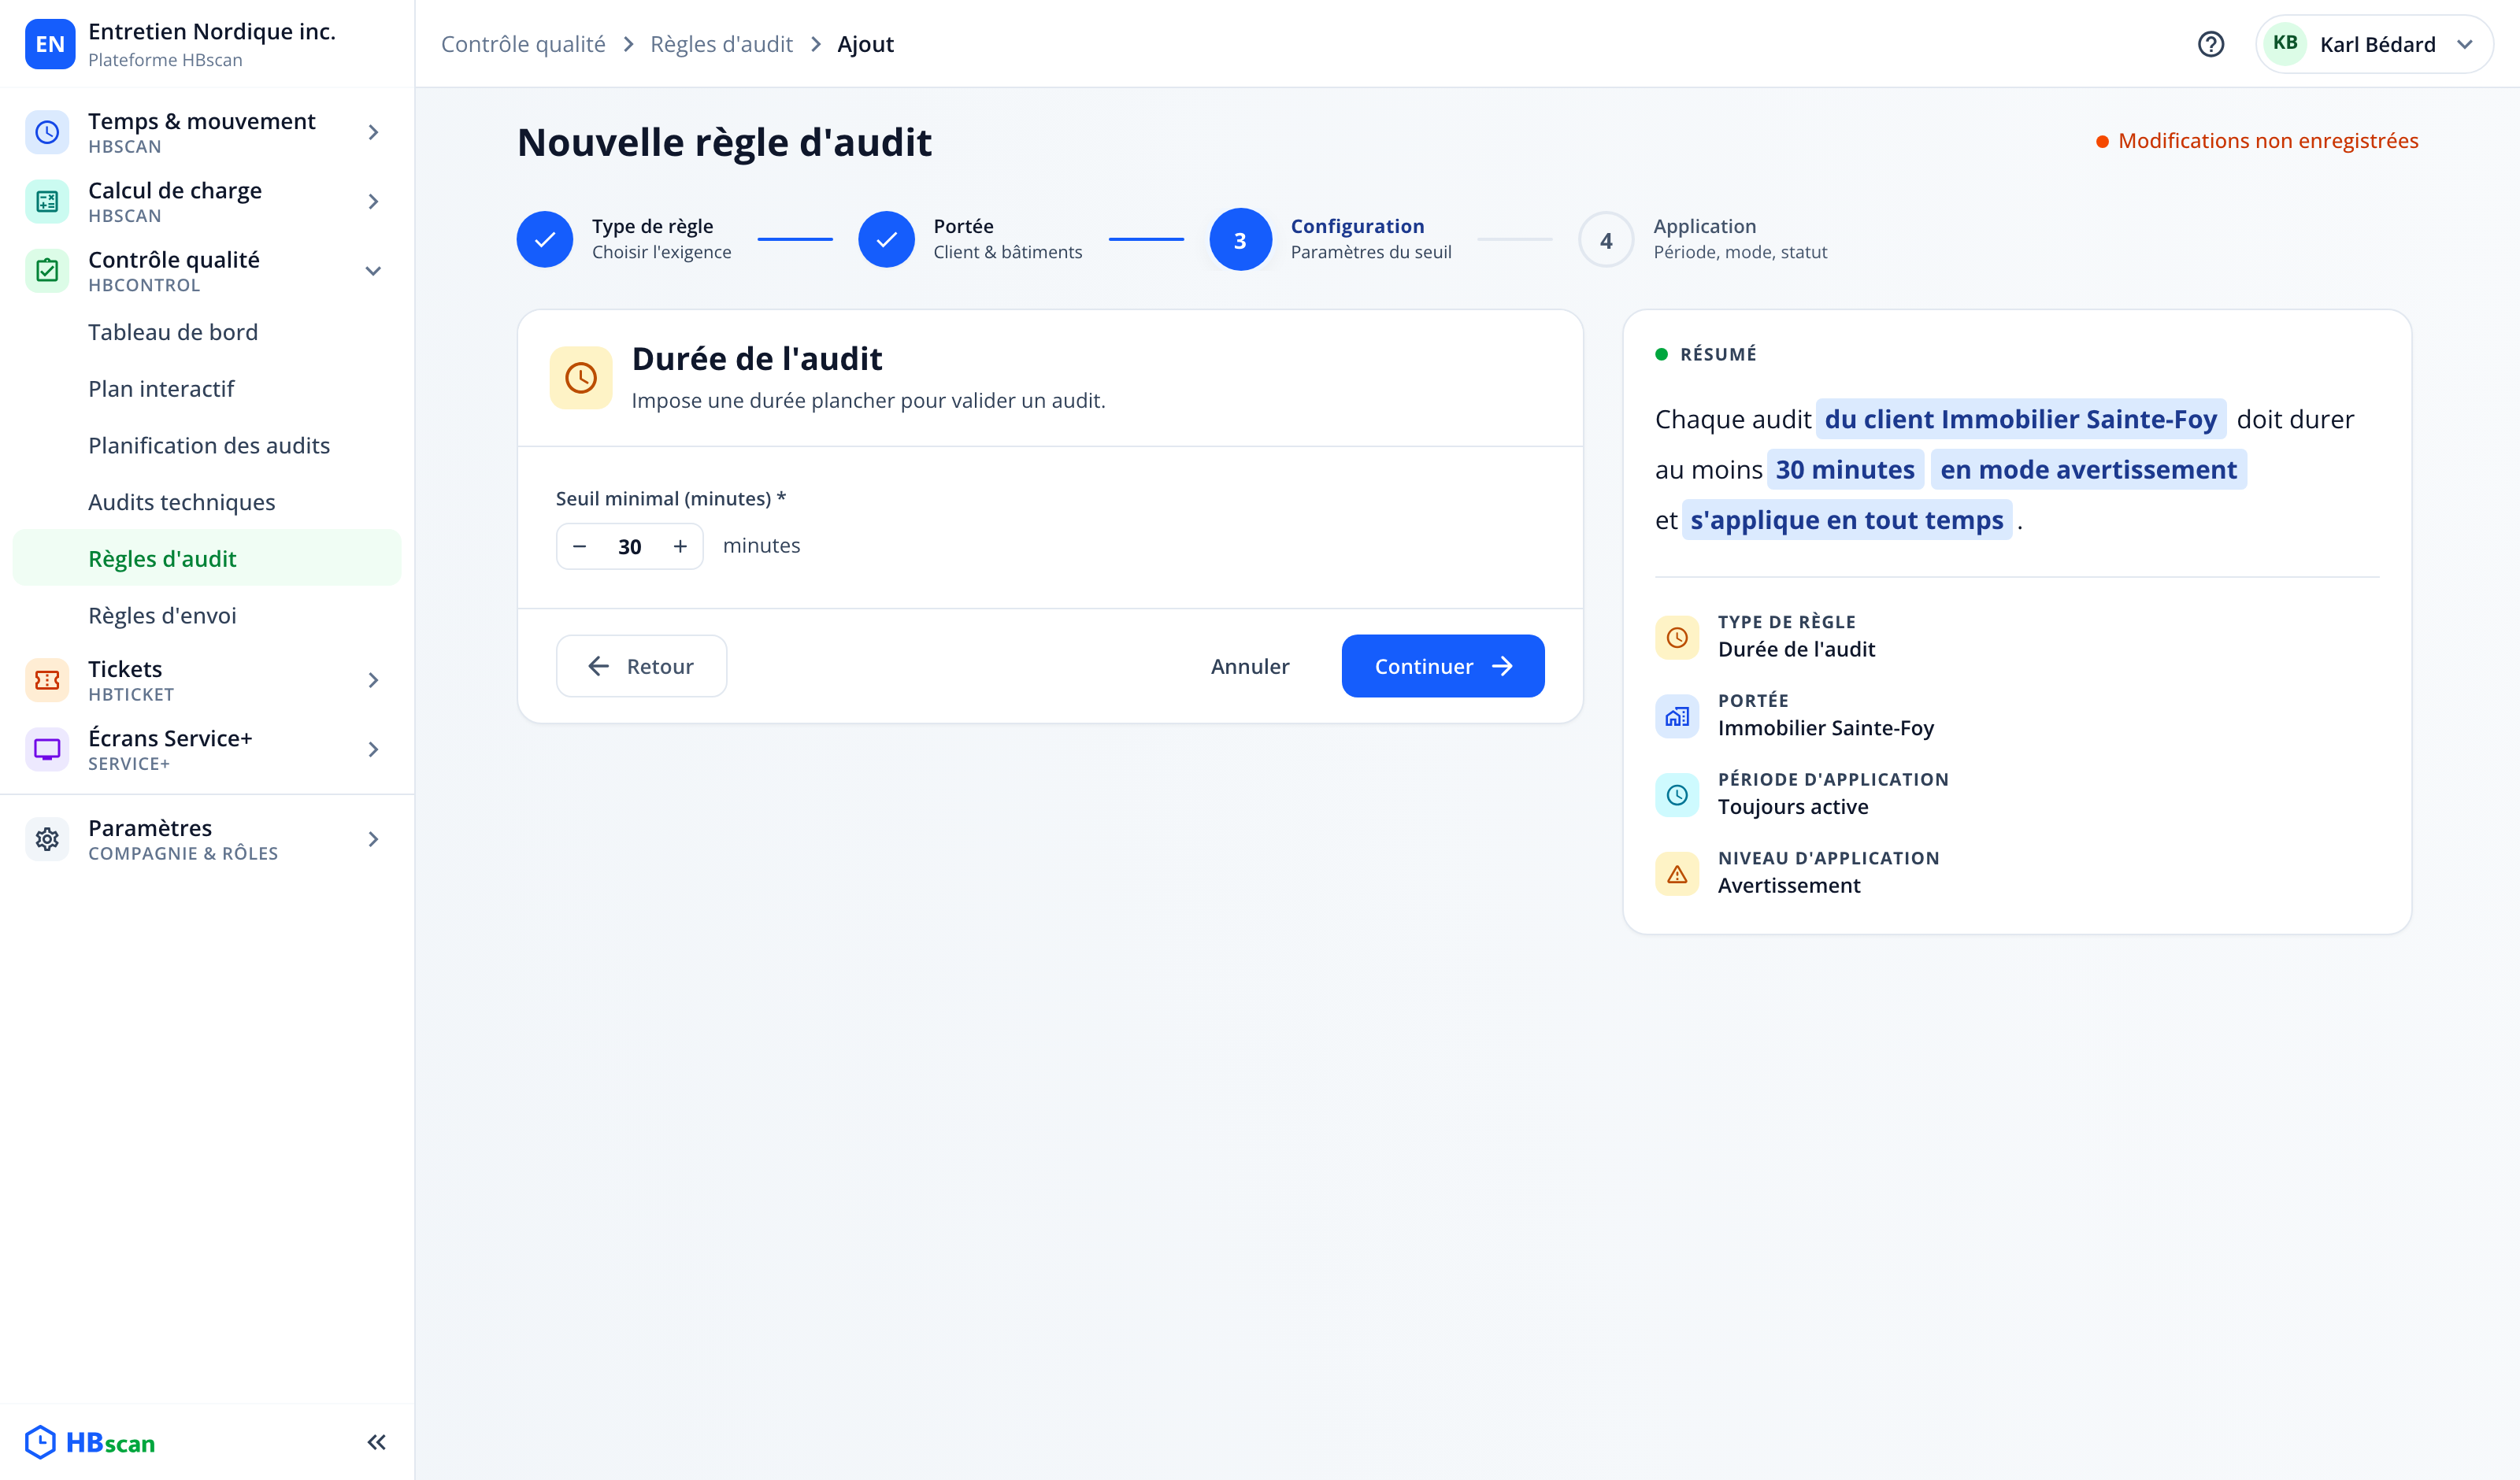Click the Tickets icon in sidebar
This screenshot has width=2520, height=1480.
(x=47, y=680)
